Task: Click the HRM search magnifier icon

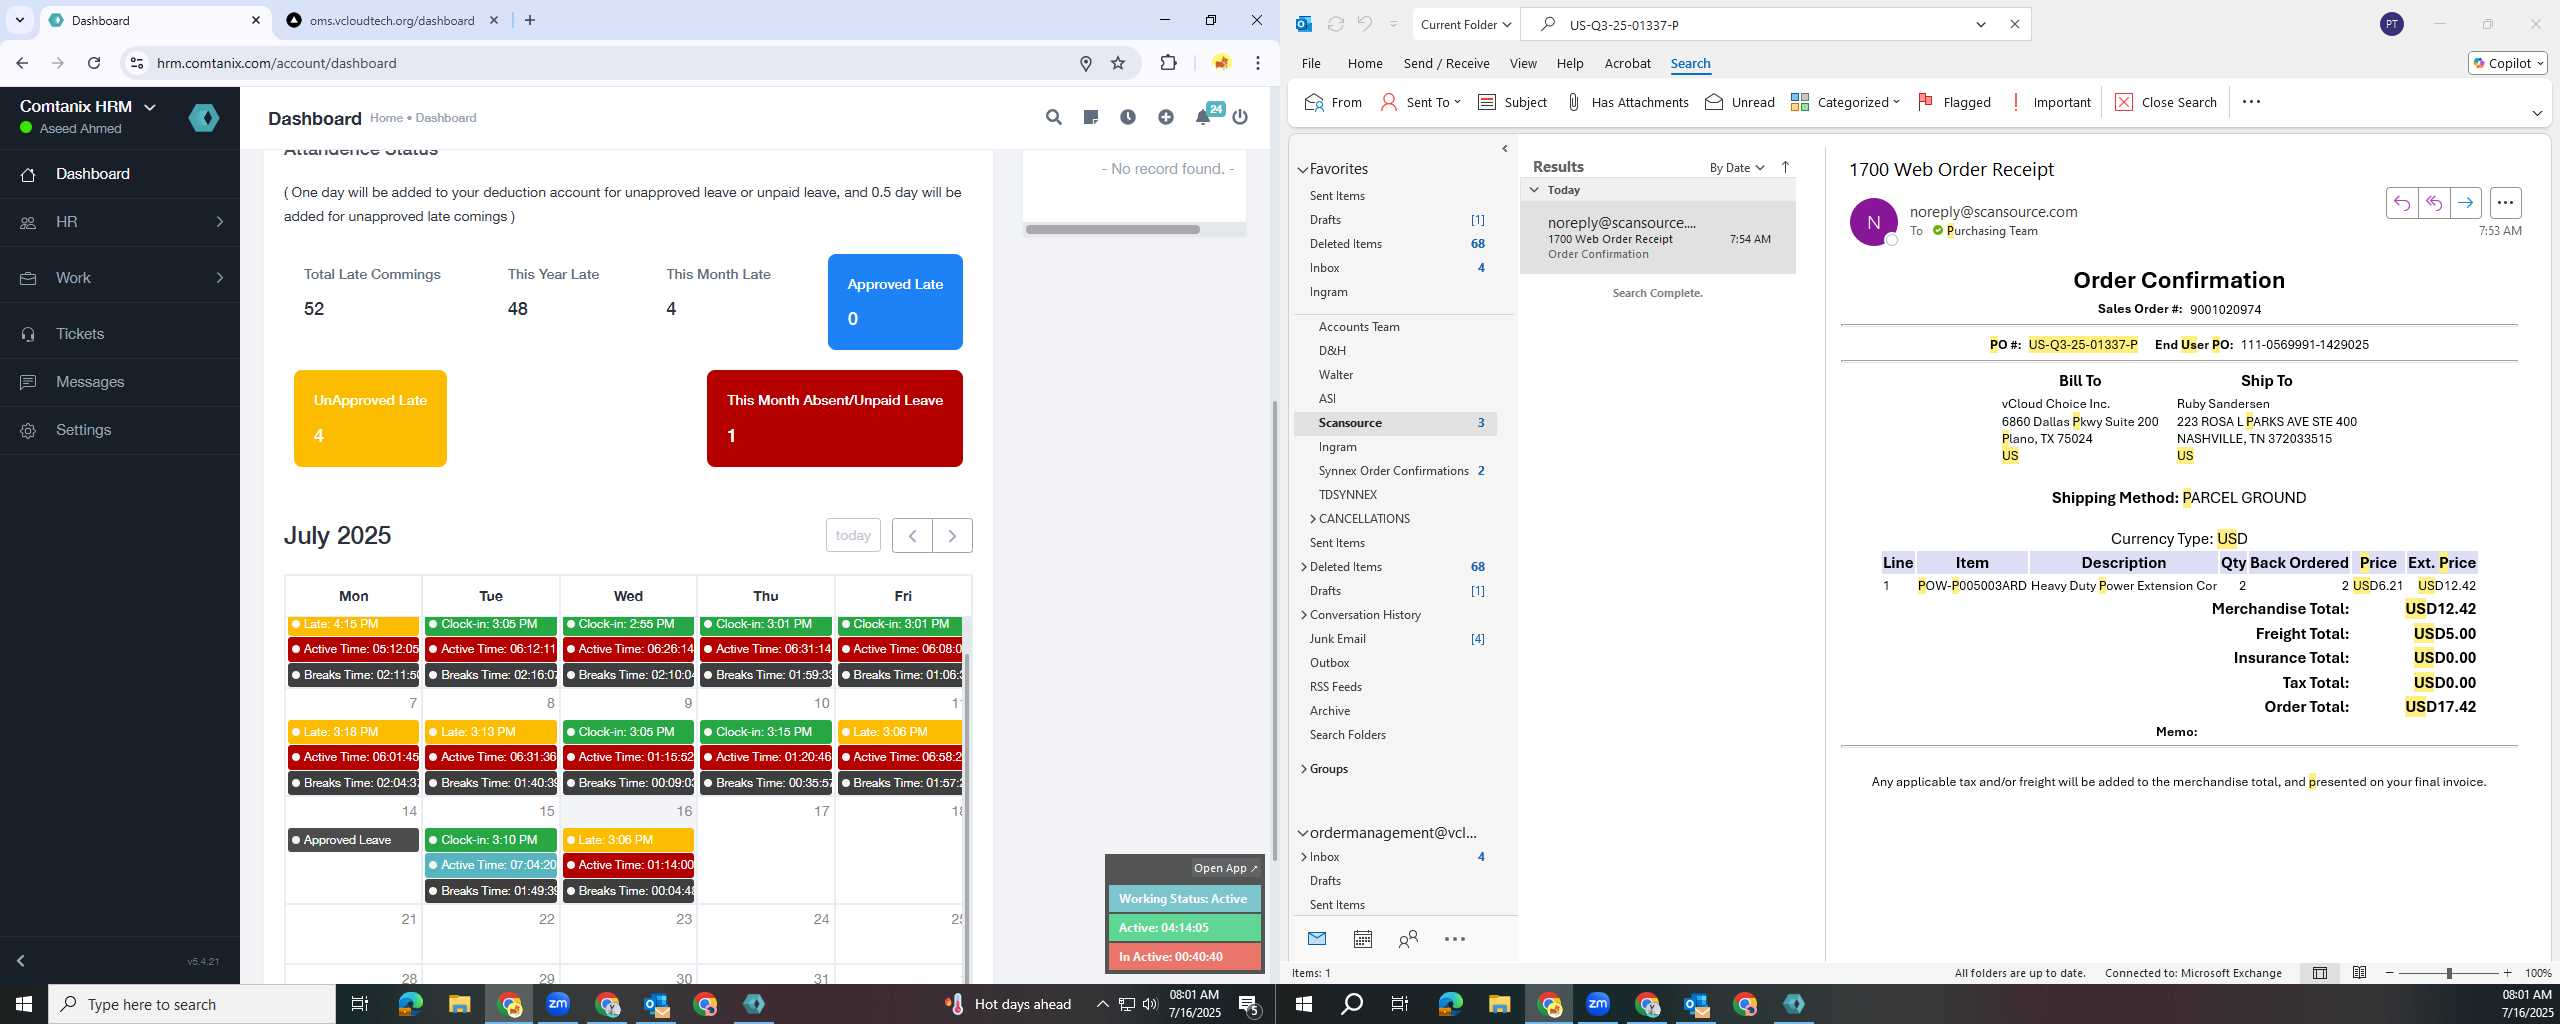Action: [x=1053, y=117]
